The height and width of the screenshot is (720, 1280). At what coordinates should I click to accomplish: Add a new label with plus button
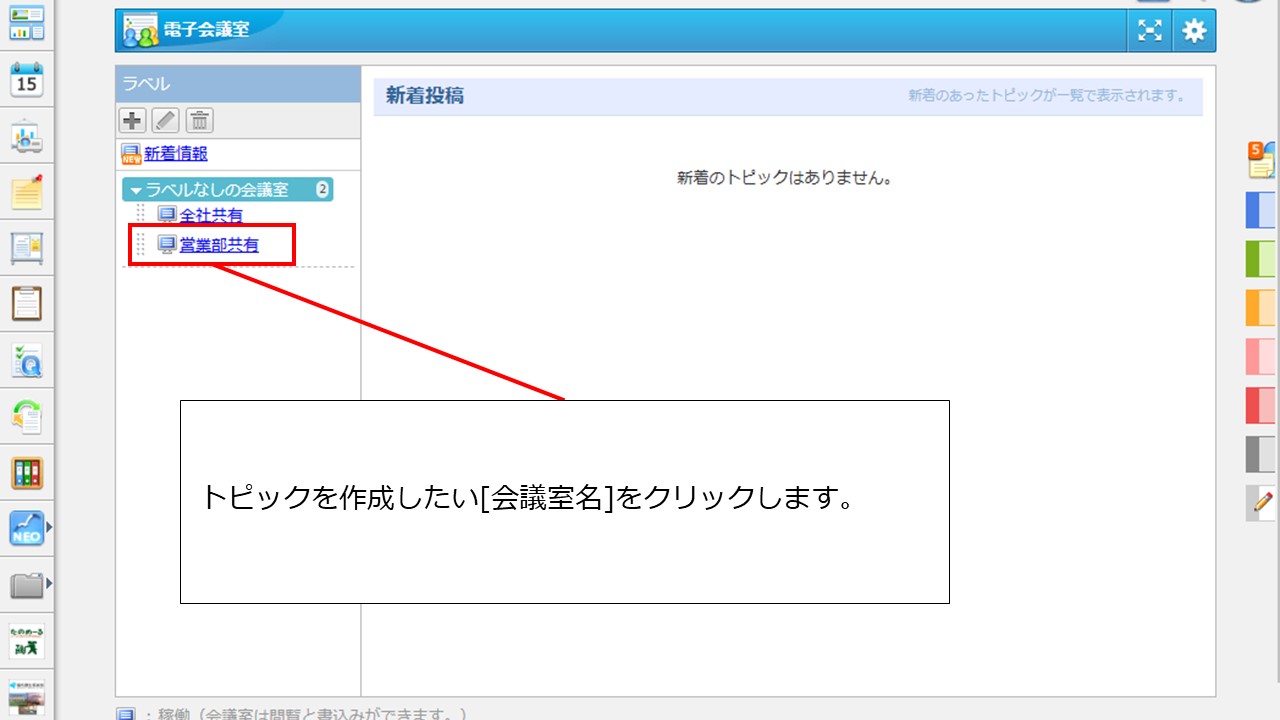[132, 121]
